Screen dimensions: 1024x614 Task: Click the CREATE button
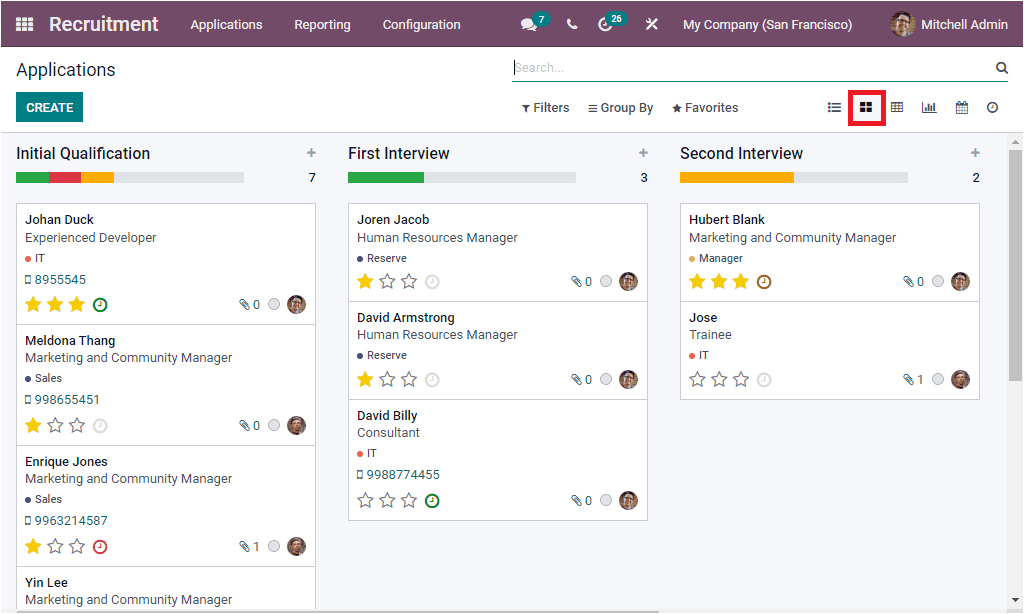(x=49, y=107)
